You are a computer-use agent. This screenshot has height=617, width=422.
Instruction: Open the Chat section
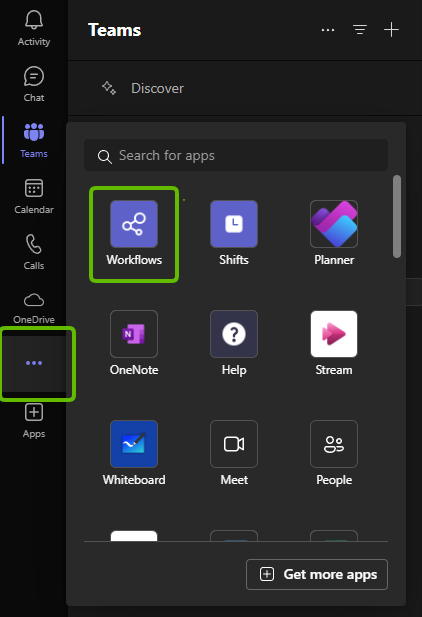click(34, 84)
